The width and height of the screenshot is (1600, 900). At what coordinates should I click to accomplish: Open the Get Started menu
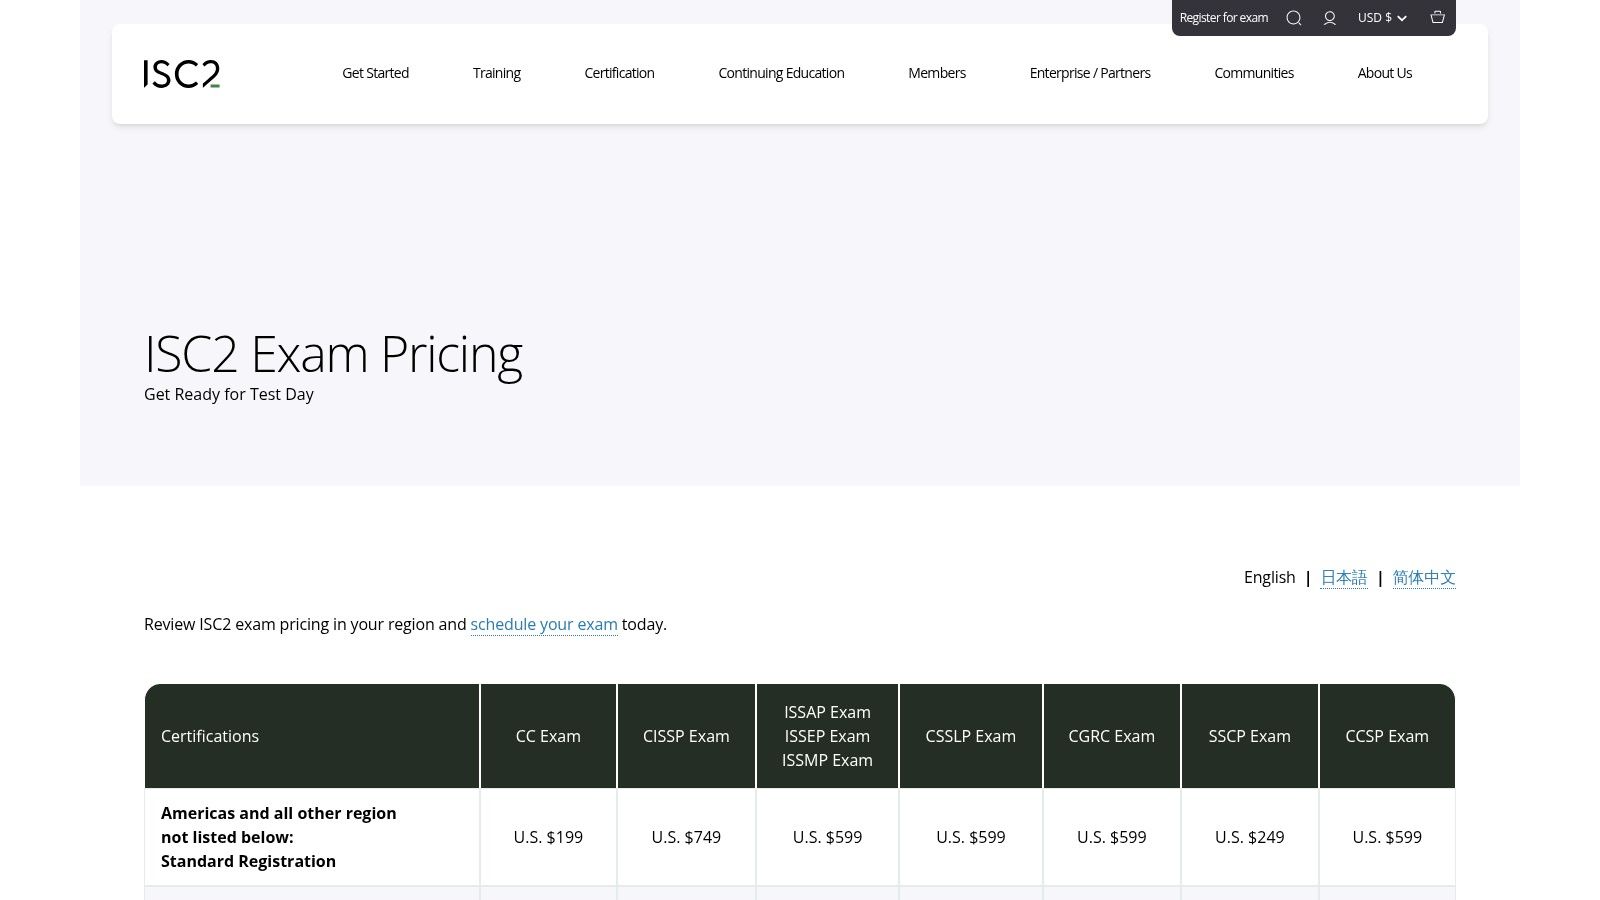(x=375, y=73)
